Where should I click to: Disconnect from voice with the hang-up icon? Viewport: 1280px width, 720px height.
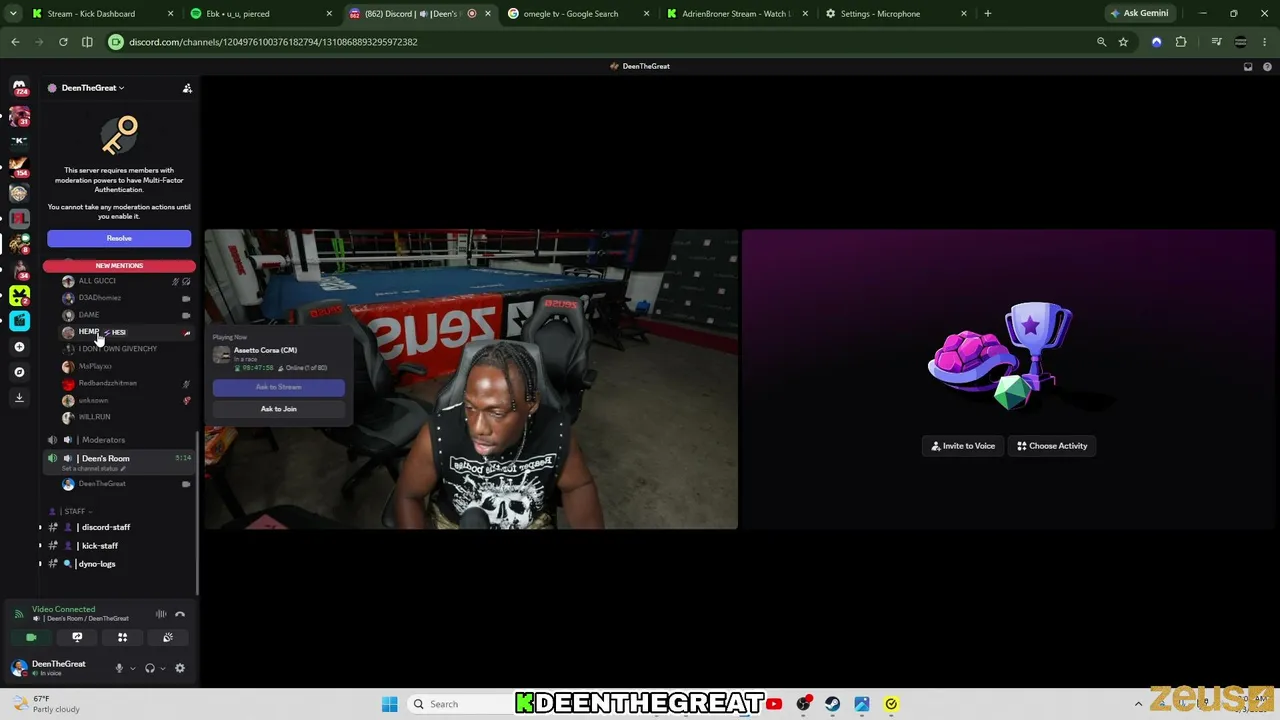click(x=180, y=614)
